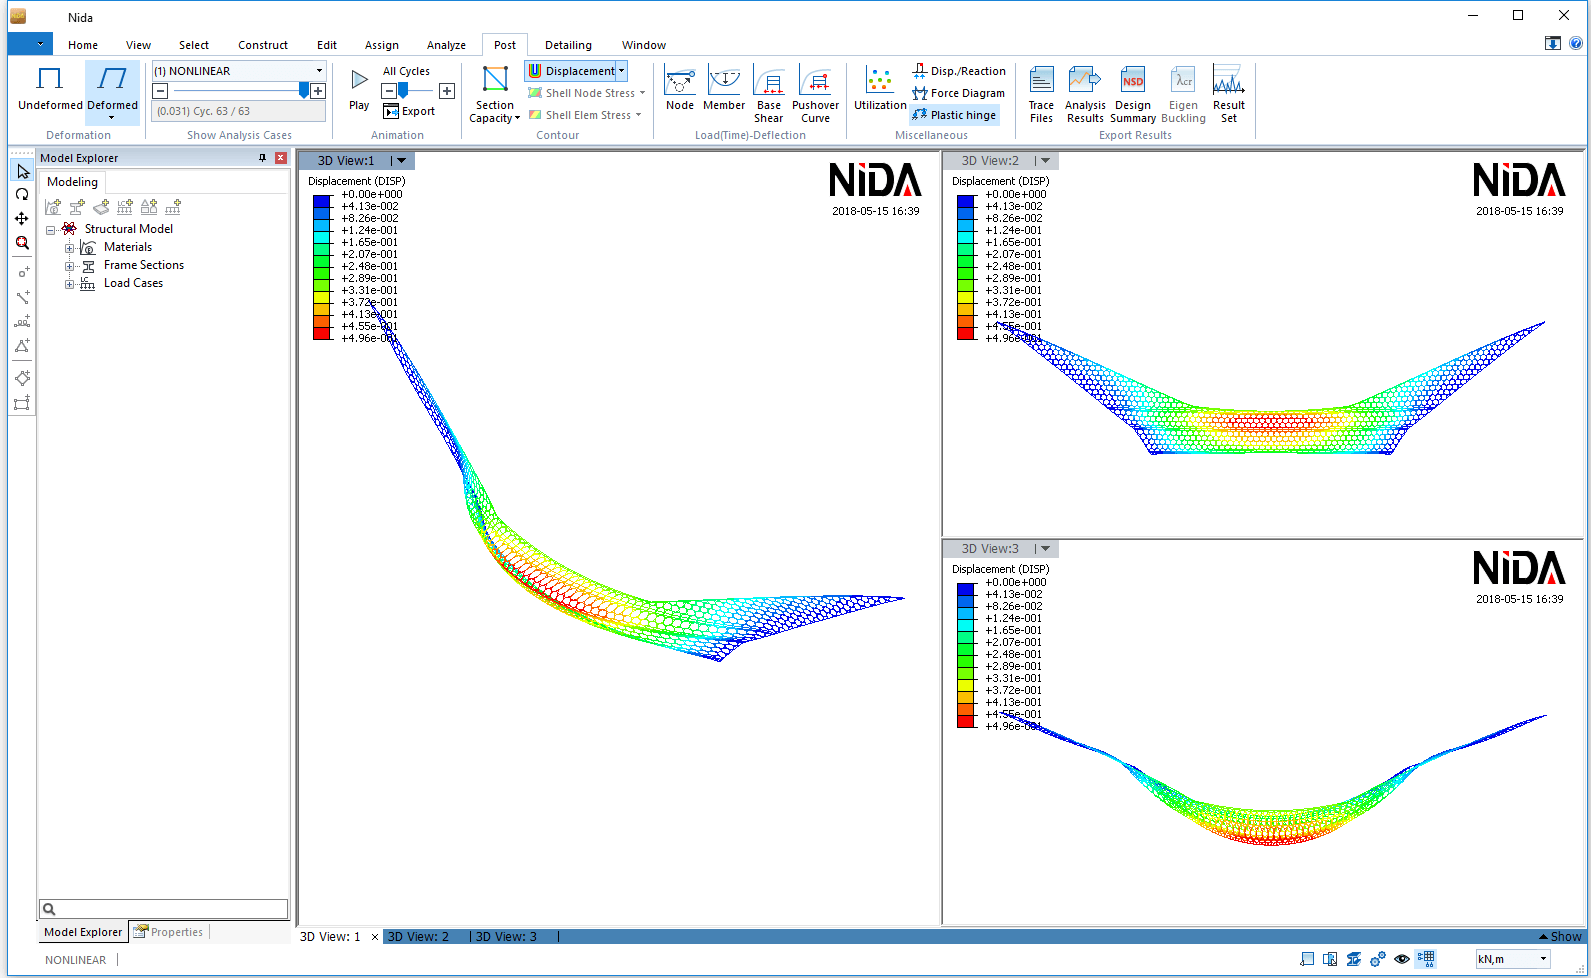1591x978 pixels.
Task: Decrease the analysis cycle step
Action: point(160,91)
